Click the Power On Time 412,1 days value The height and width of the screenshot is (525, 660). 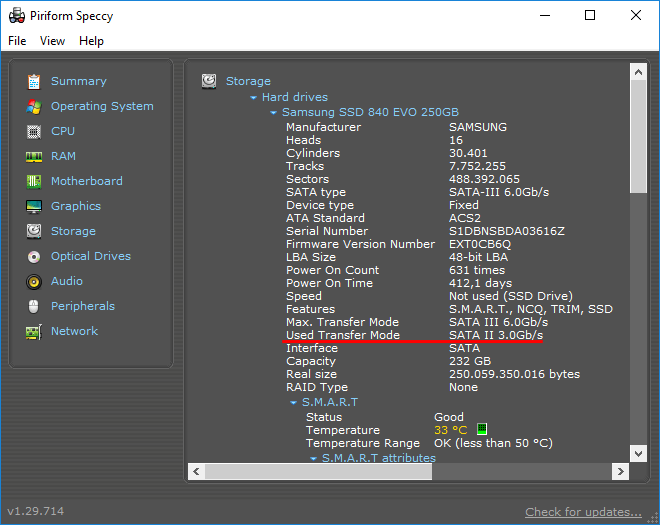tap(480, 283)
